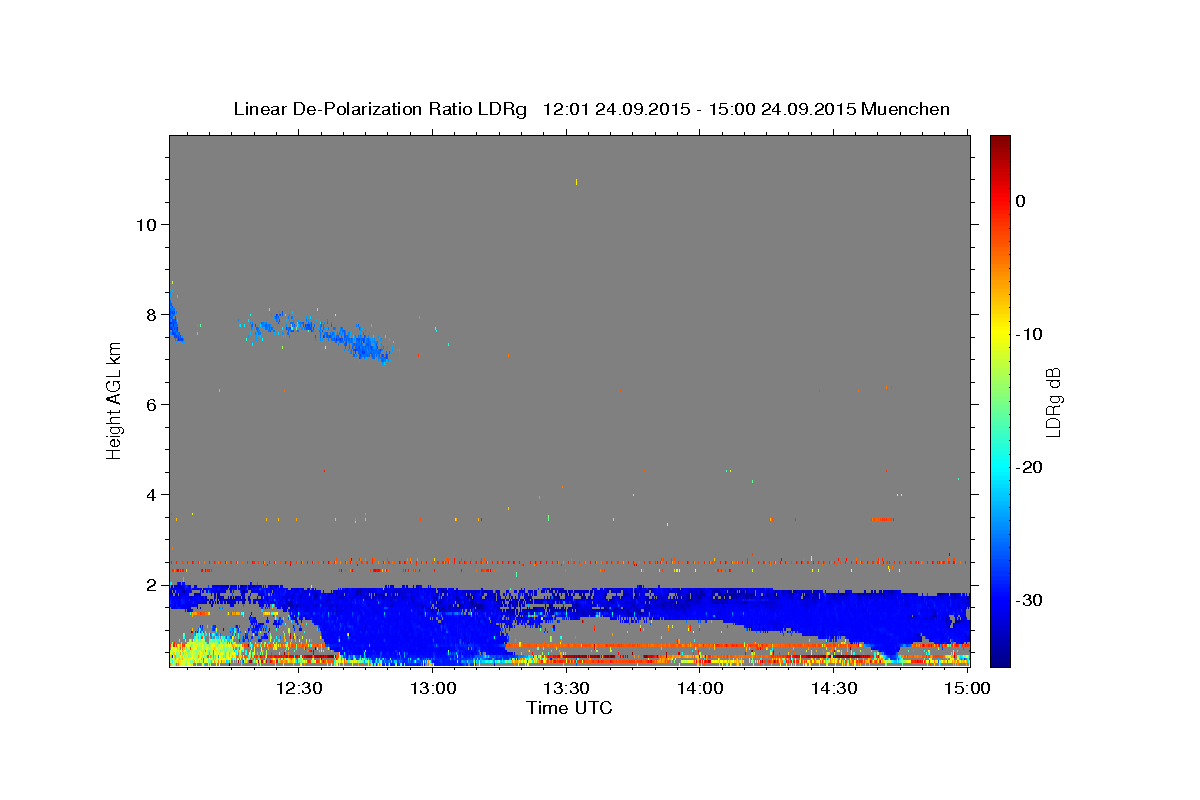Click the colorbar value -30
The width and height of the screenshot is (1200, 800).
pos(1029,600)
